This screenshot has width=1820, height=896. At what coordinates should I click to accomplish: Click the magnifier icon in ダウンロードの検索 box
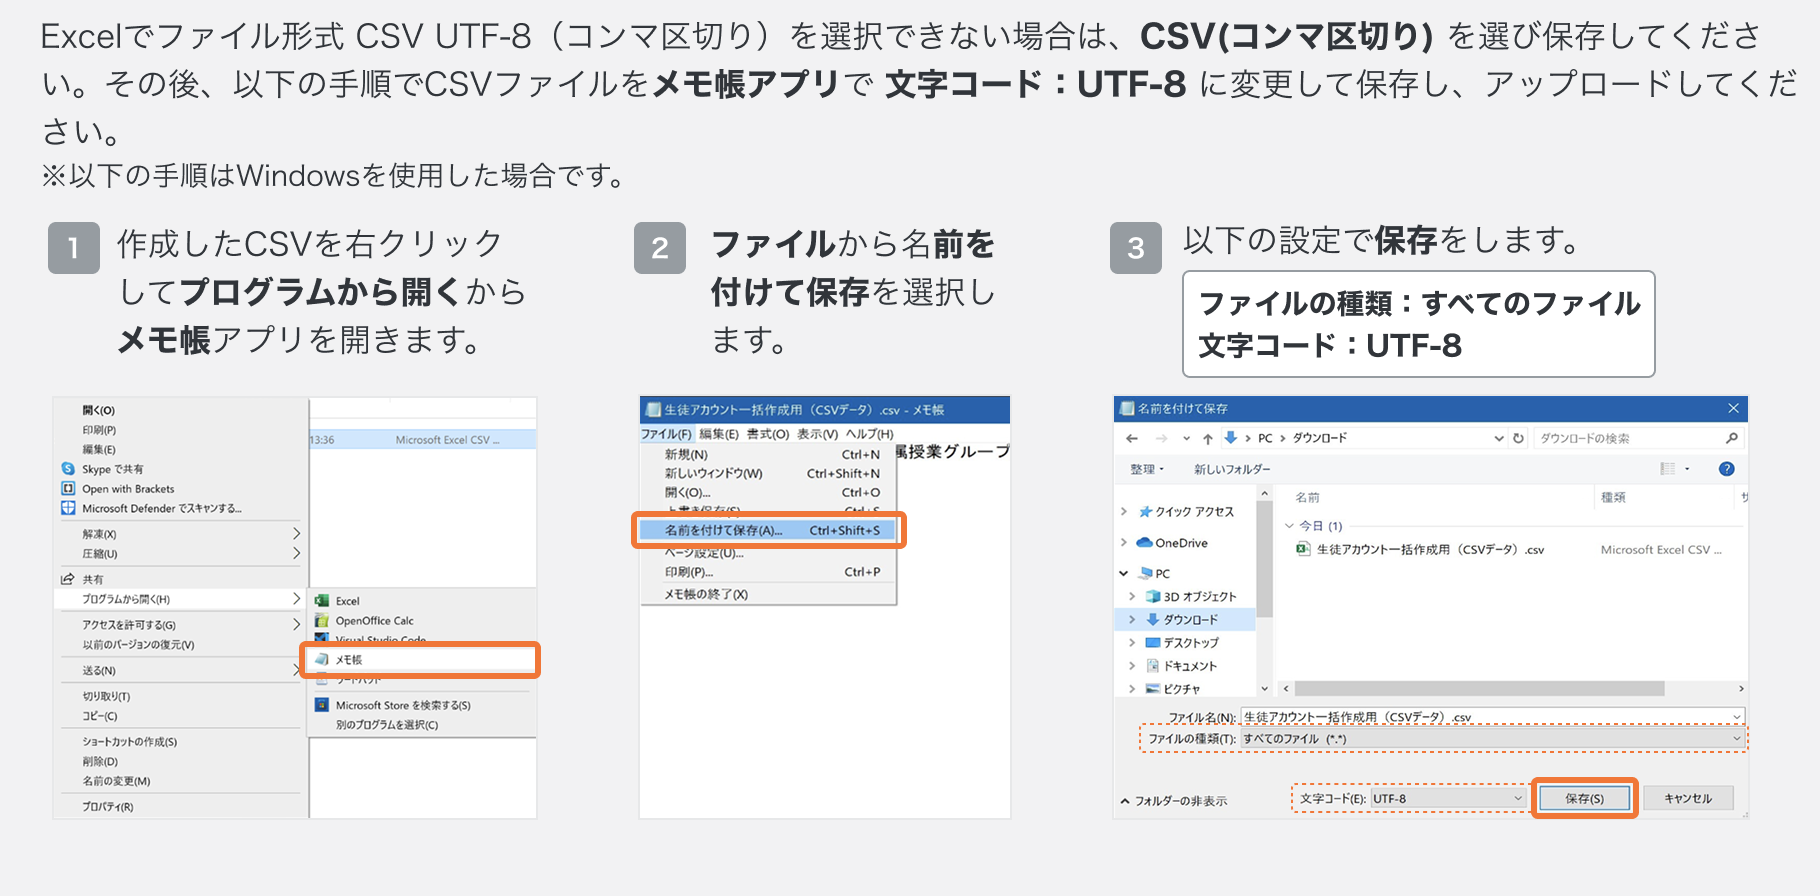point(1731,438)
